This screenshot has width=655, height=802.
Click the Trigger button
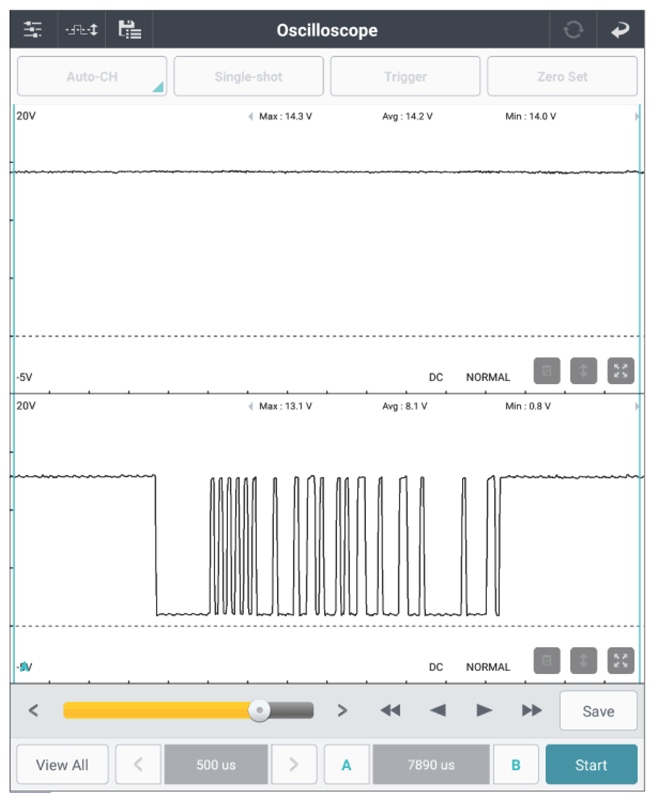405,76
